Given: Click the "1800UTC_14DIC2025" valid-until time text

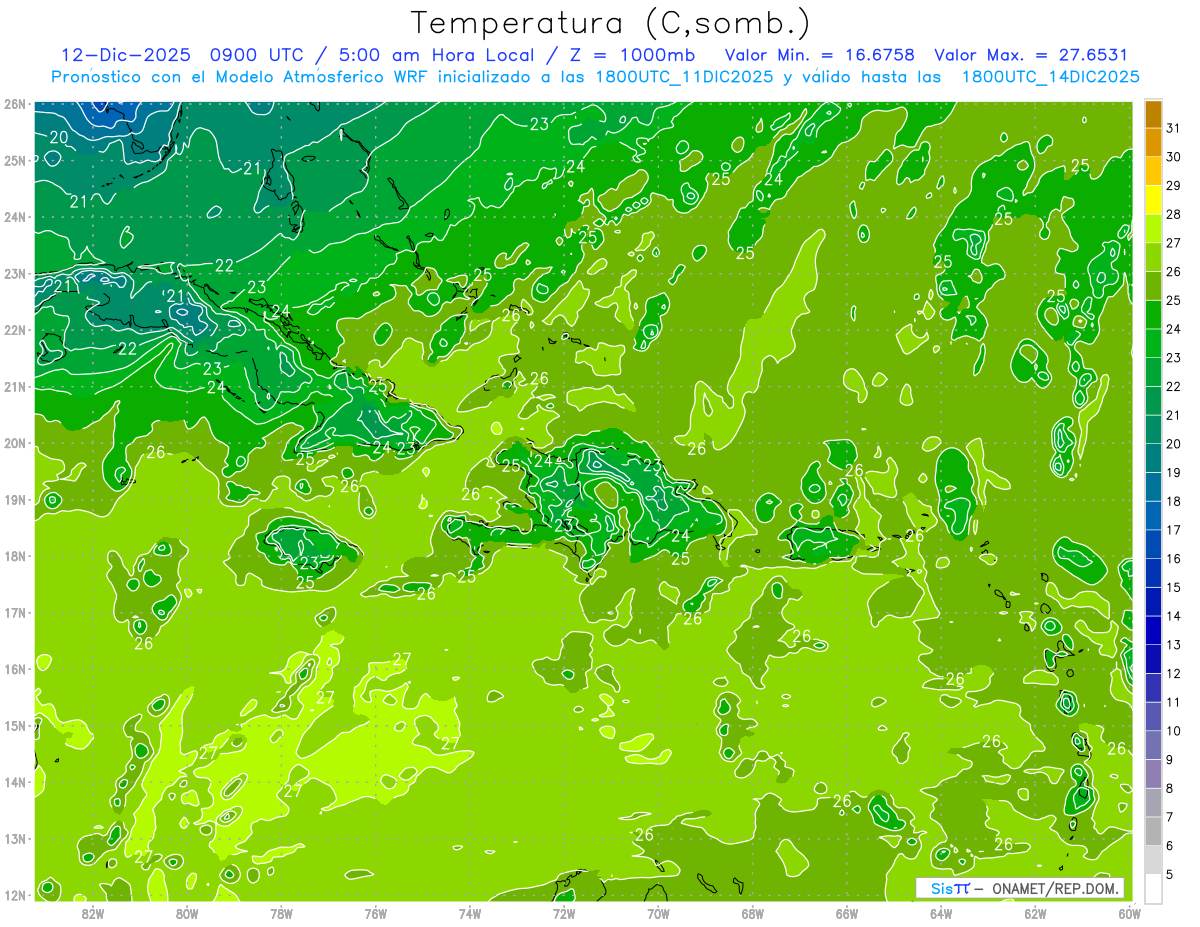Looking at the screenshot, I should coord(1050,77).
